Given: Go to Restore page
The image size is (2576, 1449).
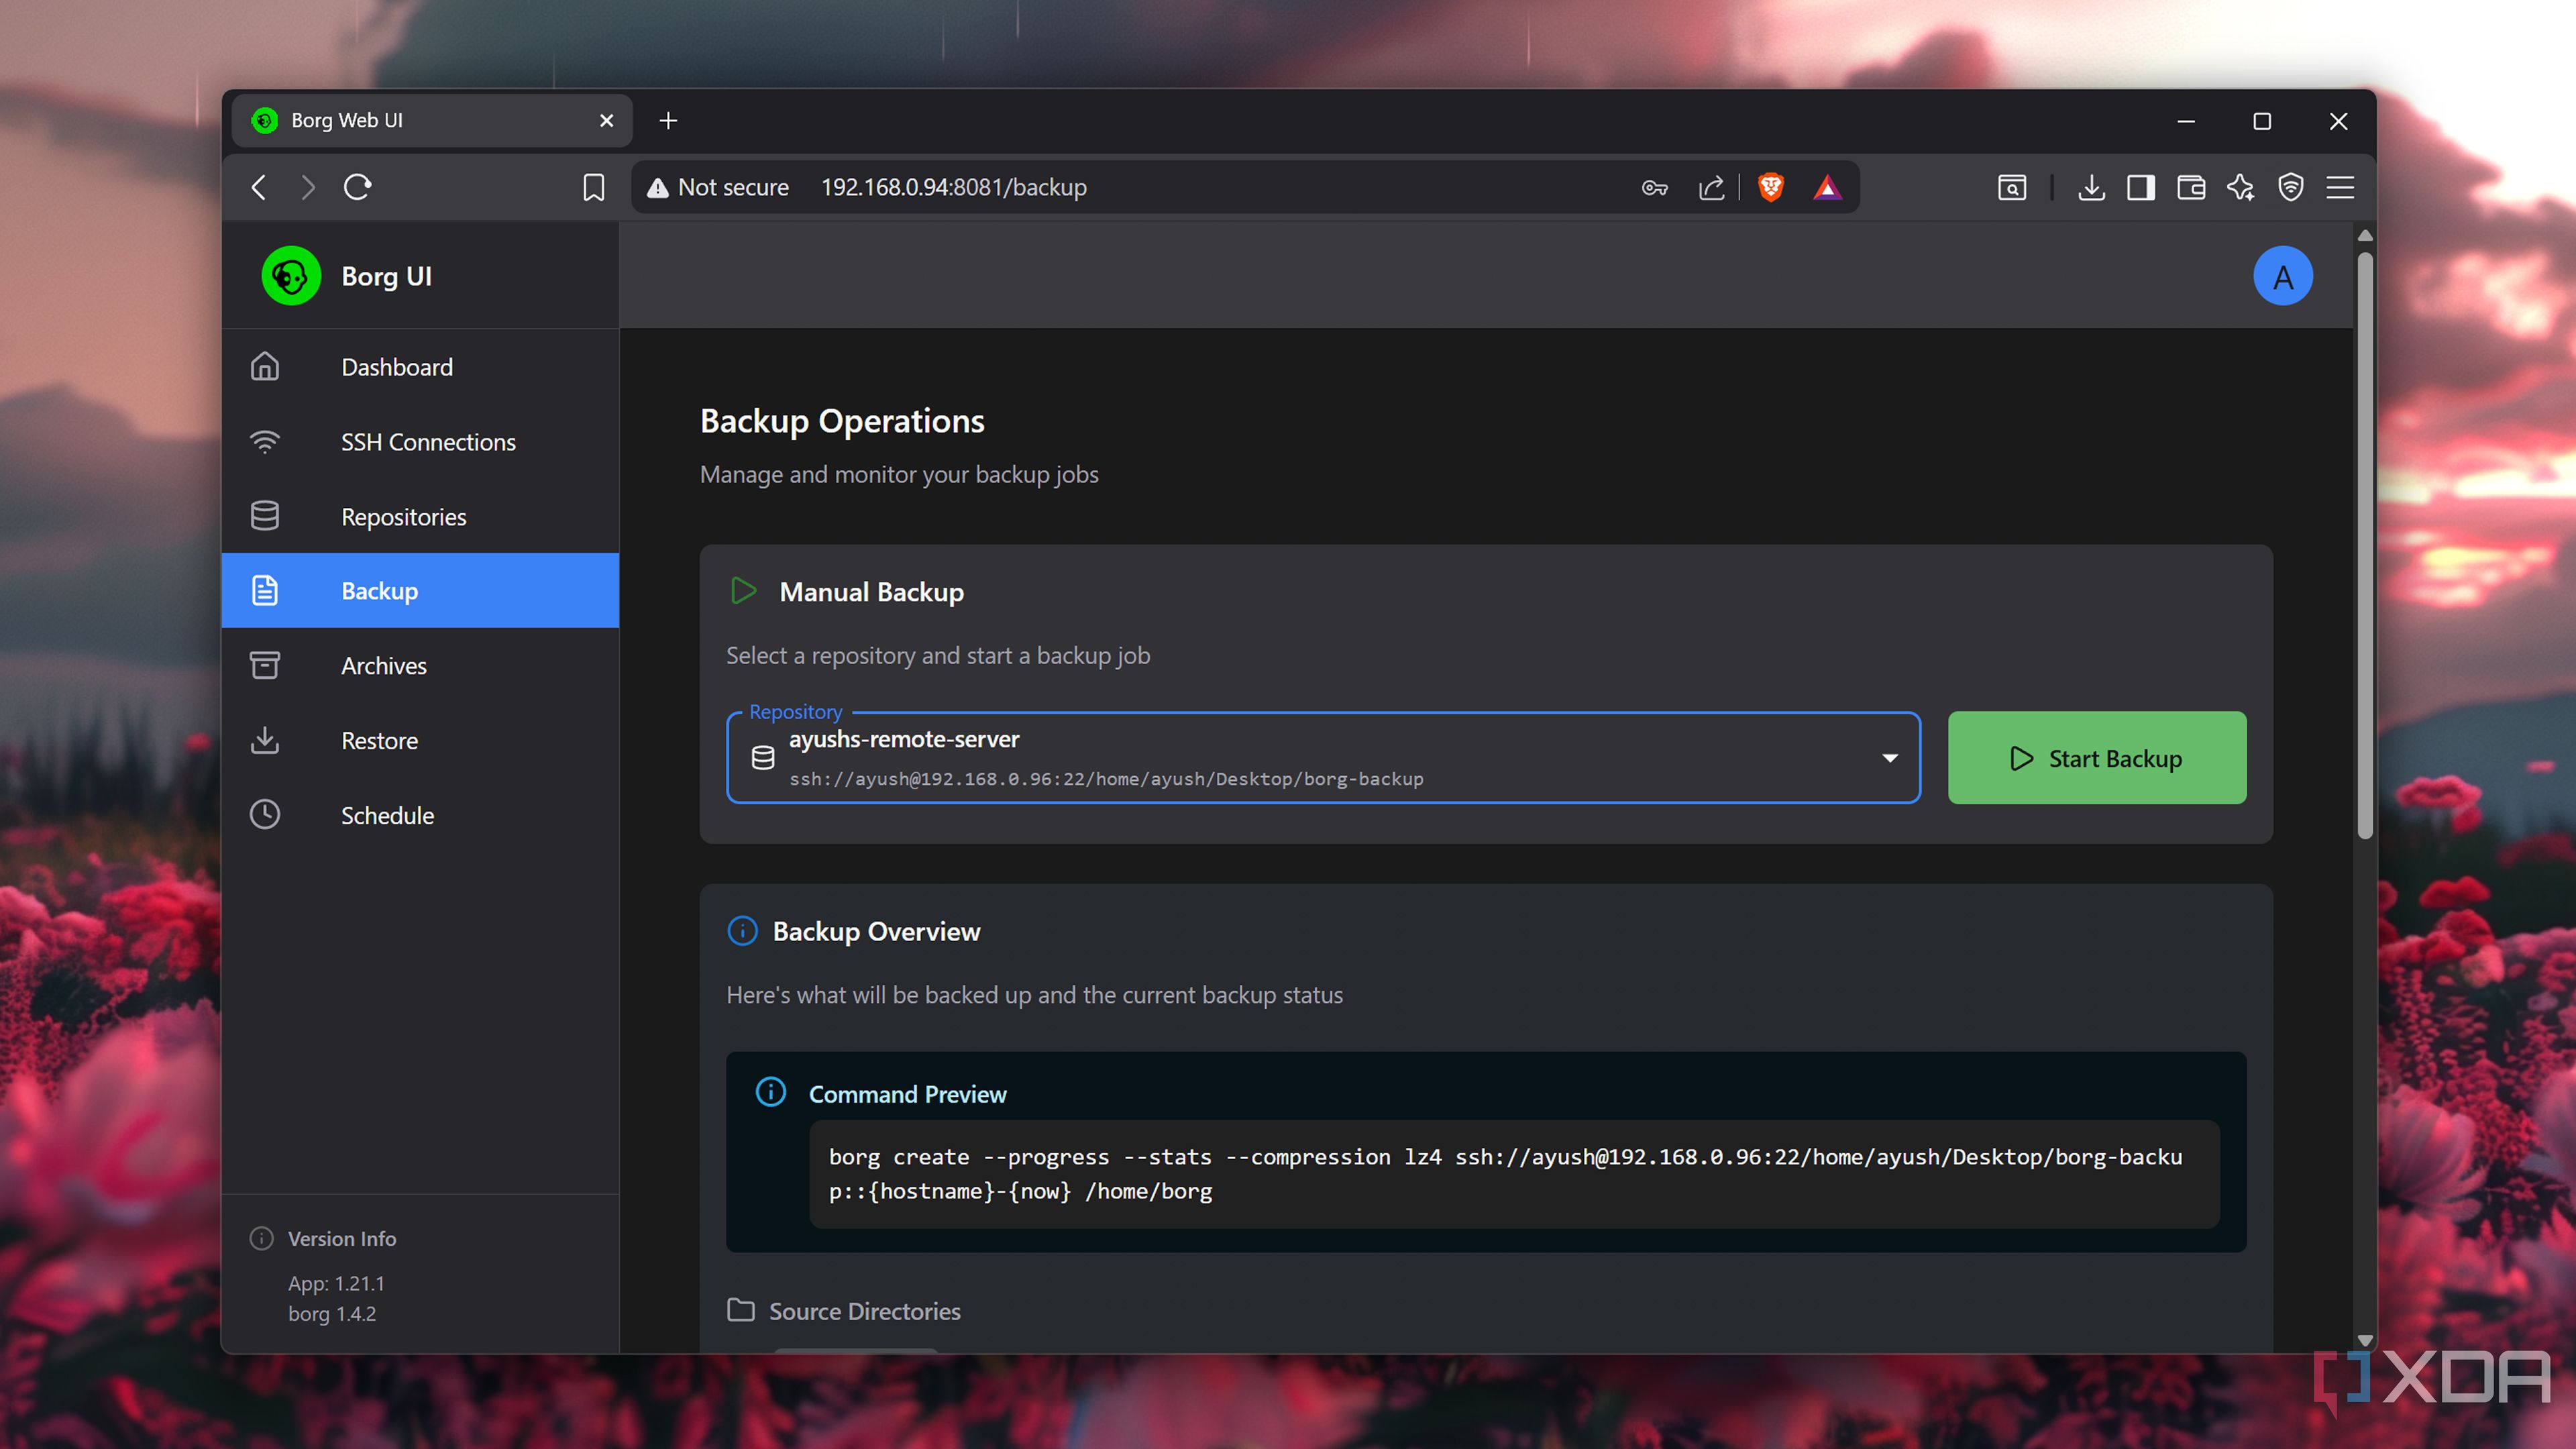Looking at the screenshot, I should click(x=420, y=740).
